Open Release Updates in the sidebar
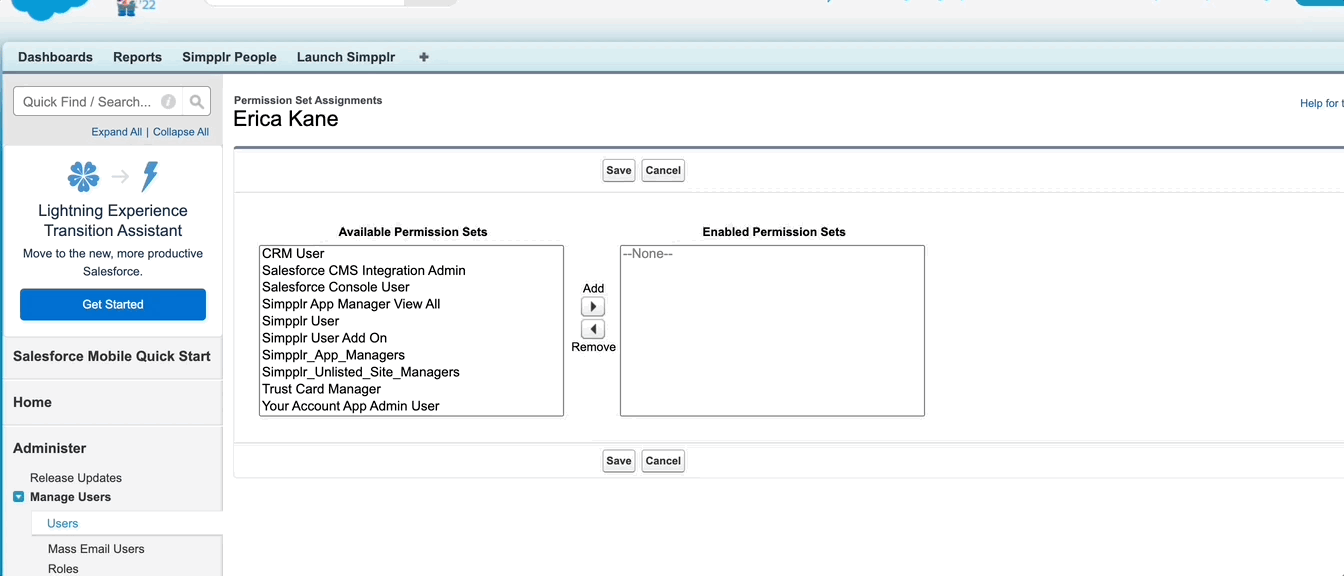Image resolution: width=1344 pixels, height=576 pixels. pyautogui.click(x=76, y=478)
